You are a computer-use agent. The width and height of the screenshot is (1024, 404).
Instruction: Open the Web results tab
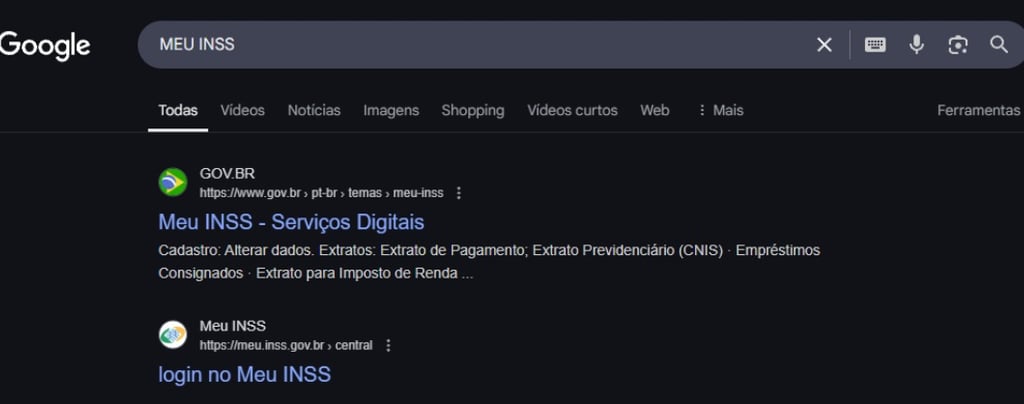click(654, 110)
